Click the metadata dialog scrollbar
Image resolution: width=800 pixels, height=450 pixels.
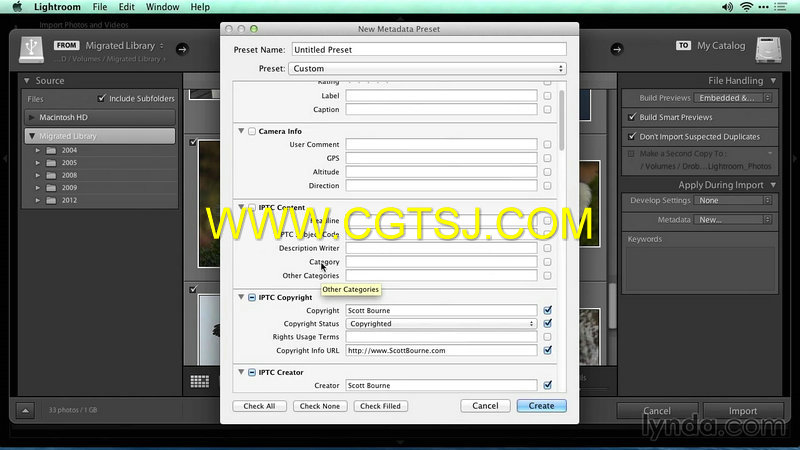pyautogui.click(x=562, y=120)
